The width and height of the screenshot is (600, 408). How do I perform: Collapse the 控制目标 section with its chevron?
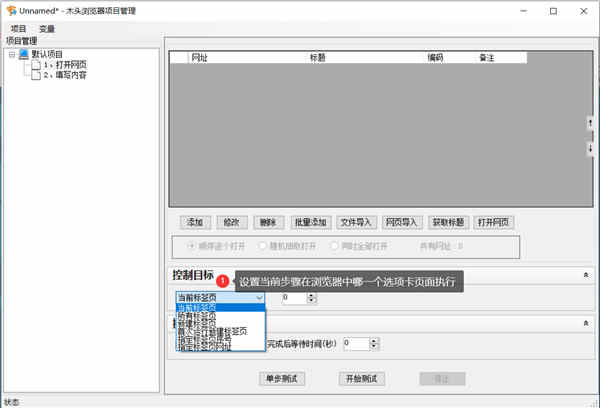[586, 275]
